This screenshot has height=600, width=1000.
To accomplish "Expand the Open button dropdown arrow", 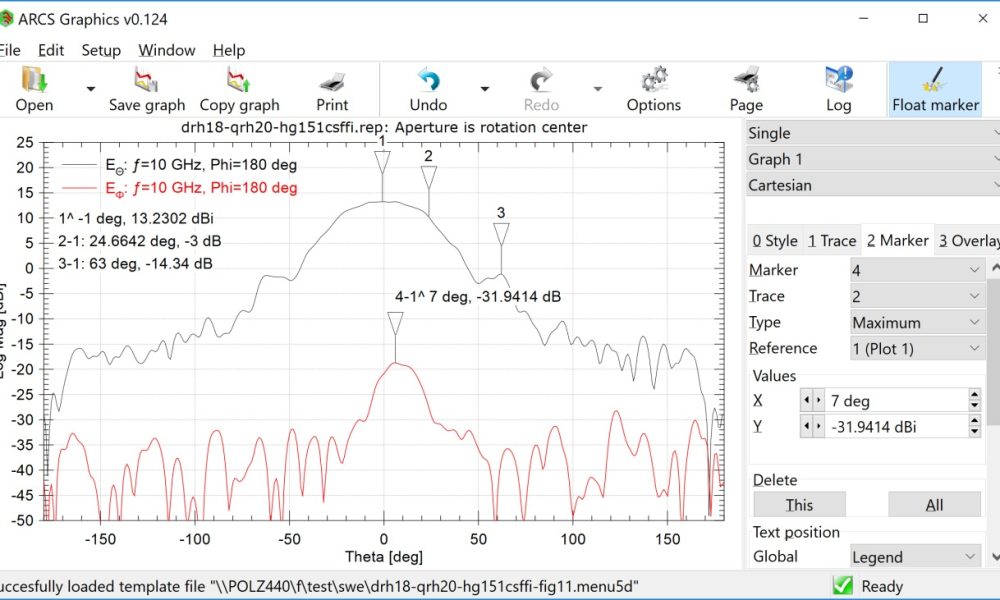I will (x=91, y=89).
